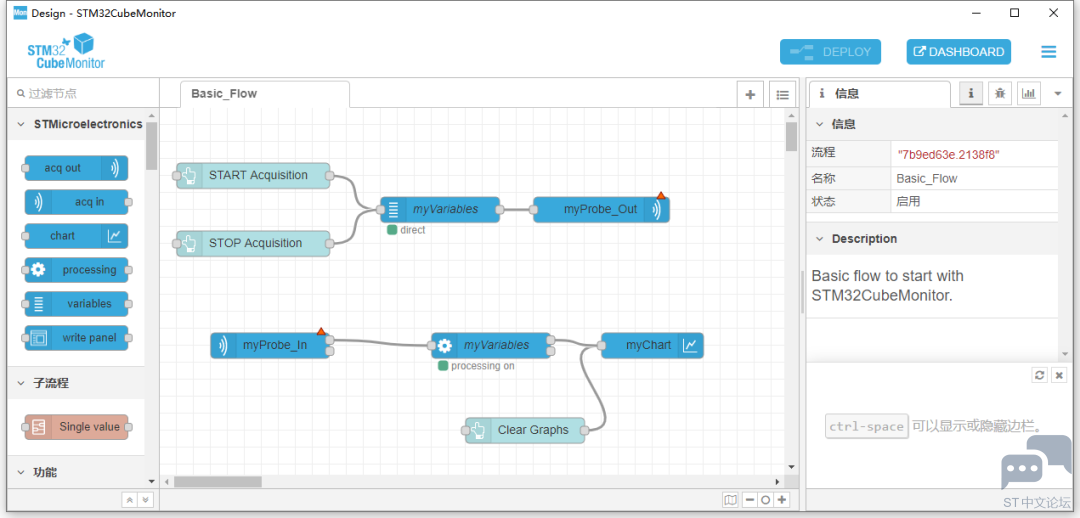Open the 信息 sidebar tab
The image size is (1080, 518).
879,94
